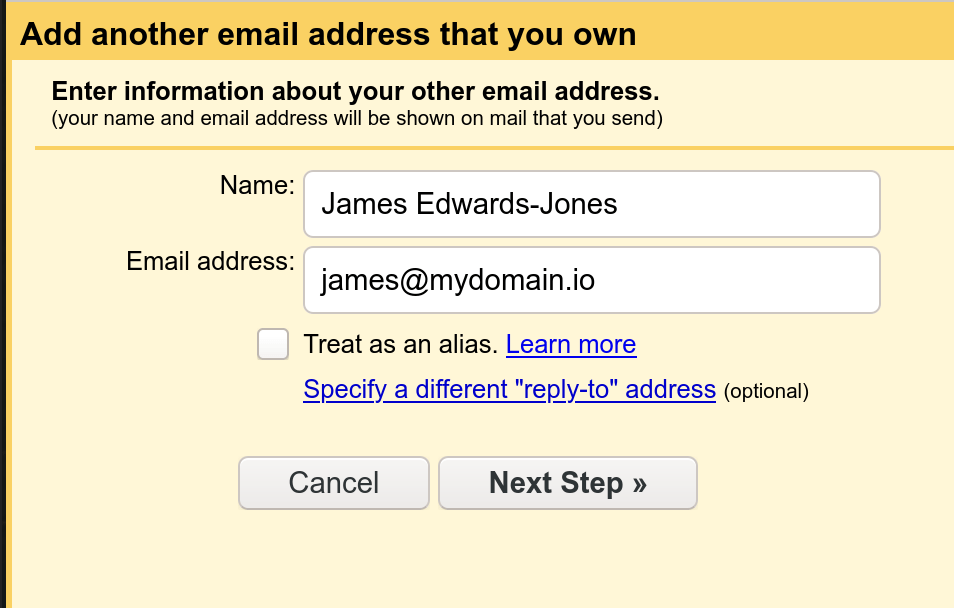The height and width of the screenshot is (608, 954).
Task: Enable the Treat as an alias checkbox
Action: (273, 344)
